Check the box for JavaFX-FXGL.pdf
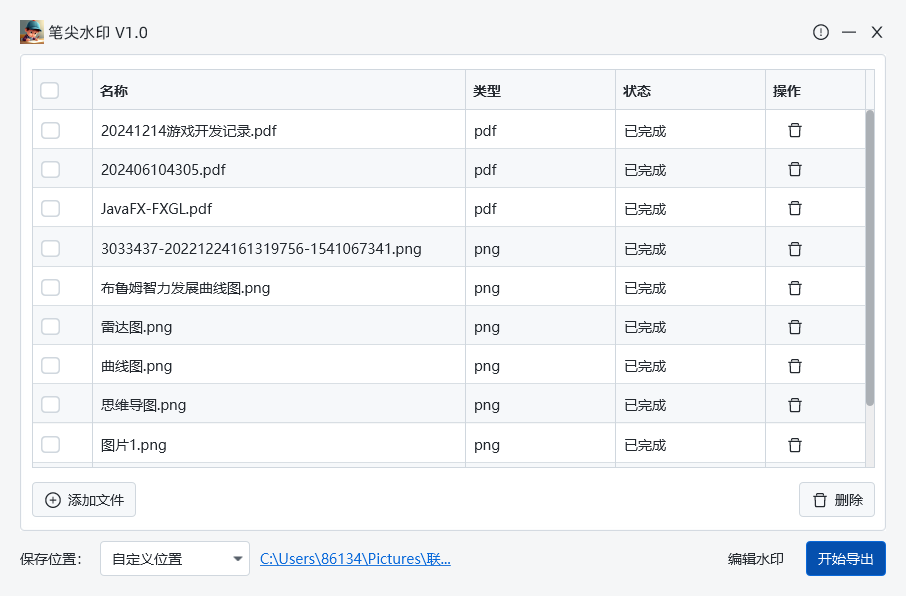Image resolution: width=906 pixels, height=596 pixels. (50, 208)
